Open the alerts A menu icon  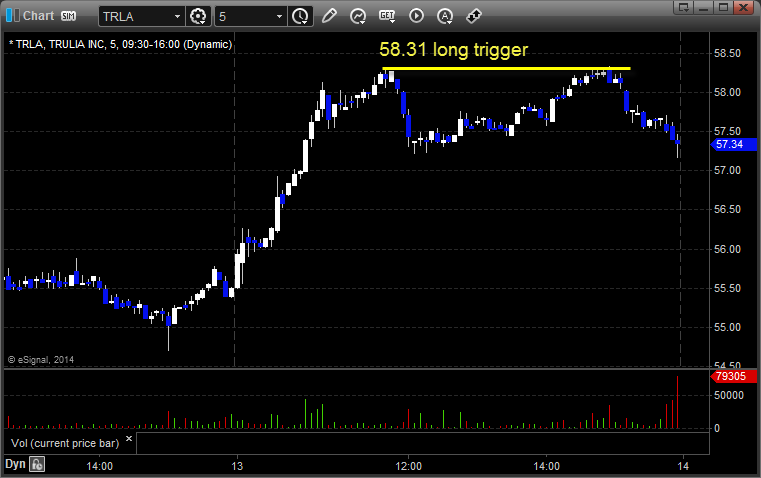tap(445, 16)
